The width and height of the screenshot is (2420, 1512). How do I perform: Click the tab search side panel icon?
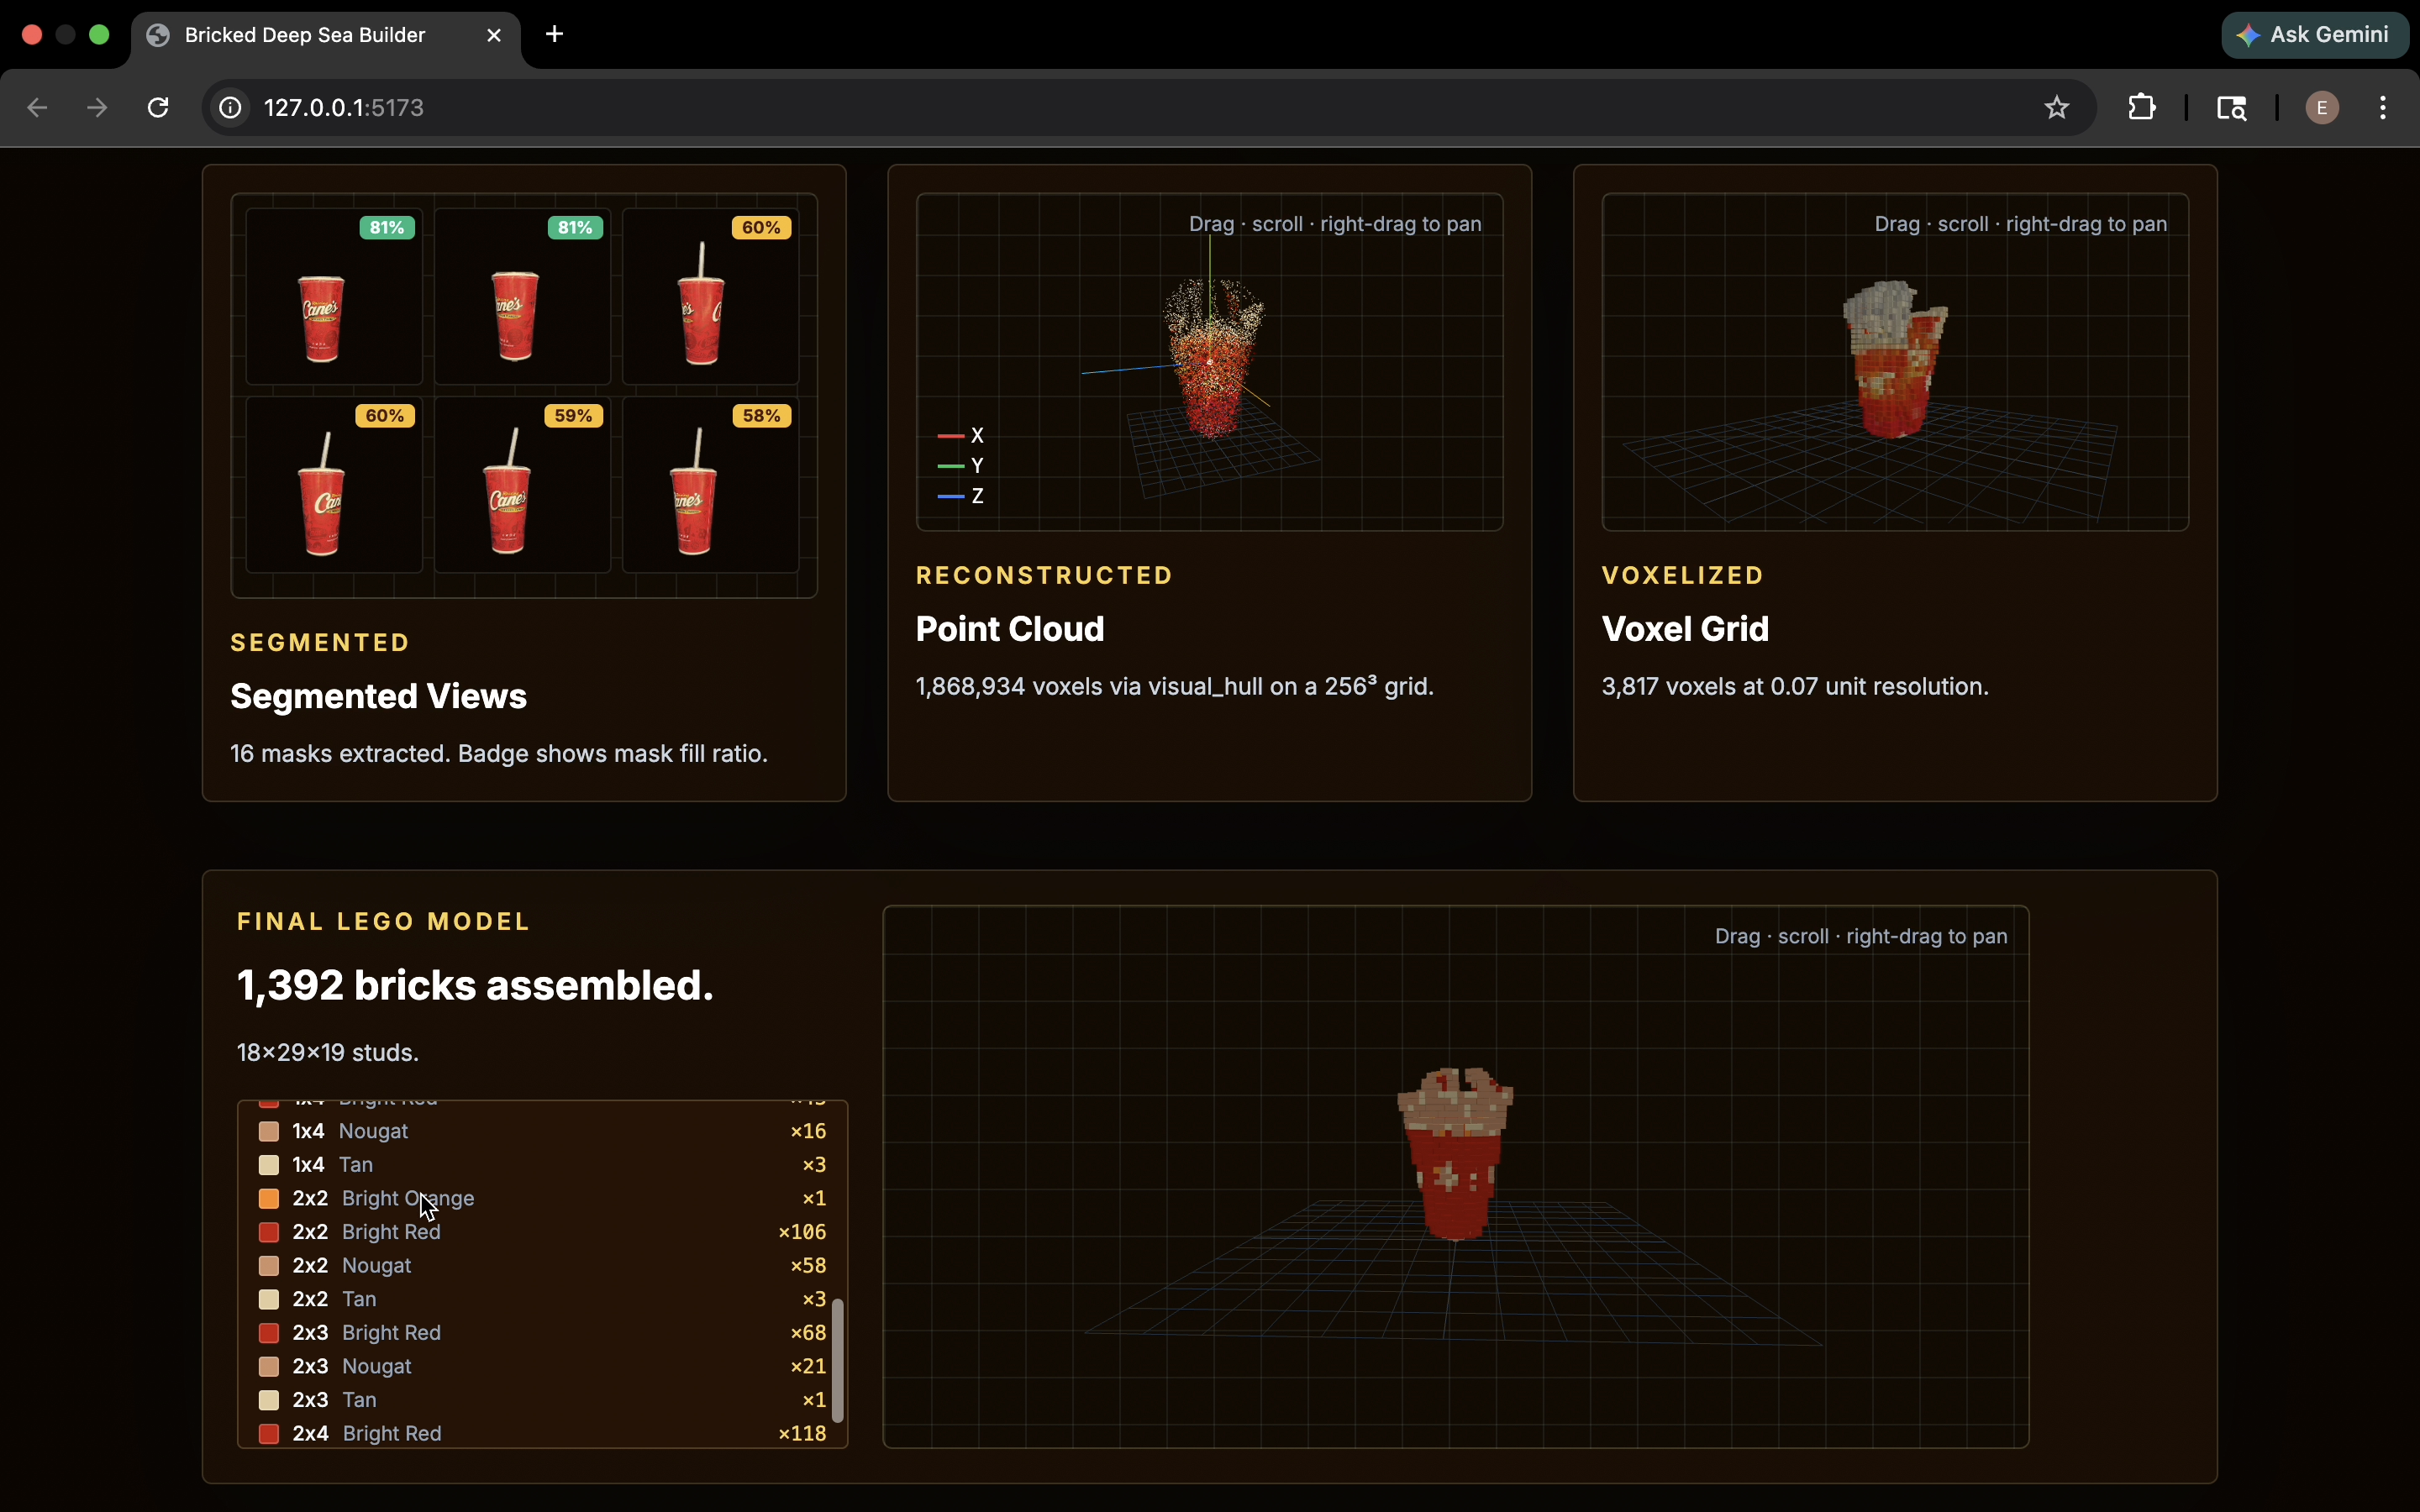(2232, 107)
